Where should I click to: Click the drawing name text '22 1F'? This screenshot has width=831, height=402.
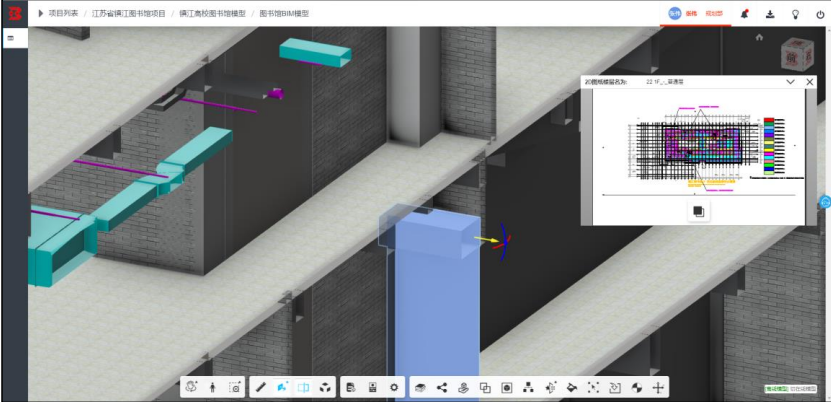click(666, 82)
